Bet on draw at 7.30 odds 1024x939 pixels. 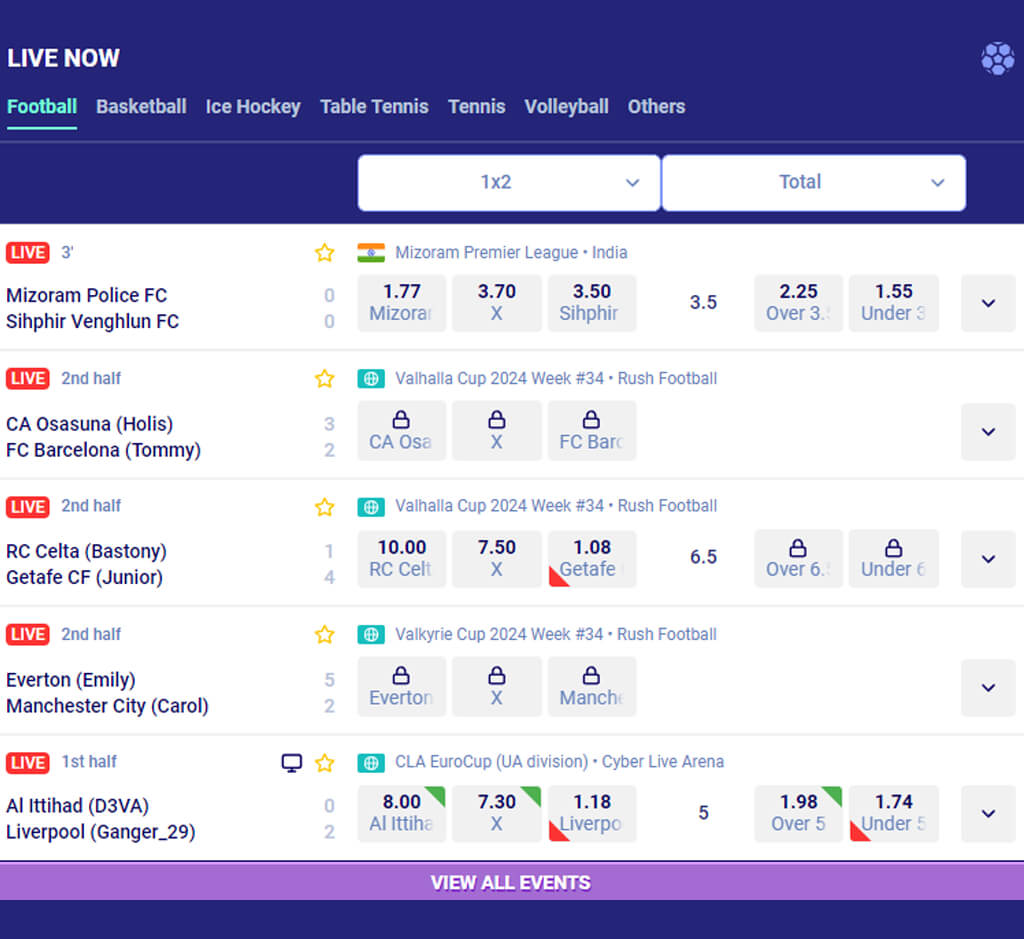(496, 814)
